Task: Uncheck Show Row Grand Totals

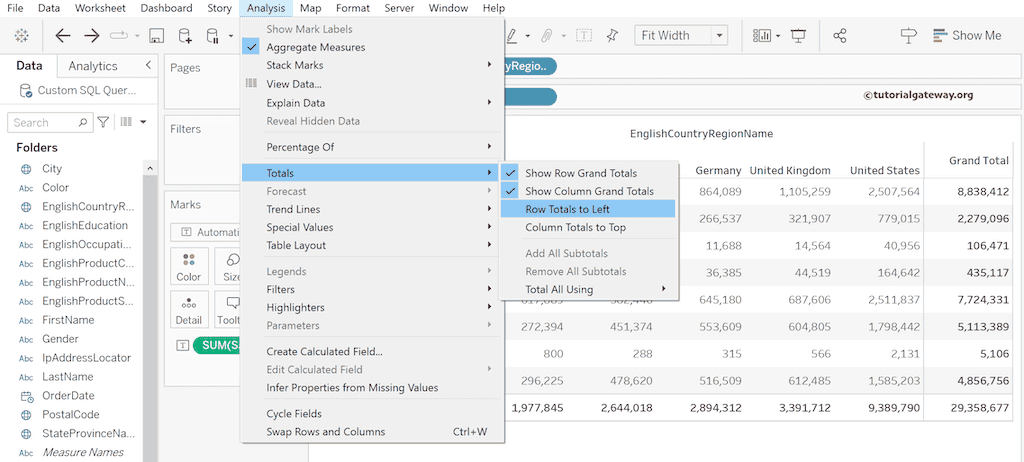Action: 580,173
